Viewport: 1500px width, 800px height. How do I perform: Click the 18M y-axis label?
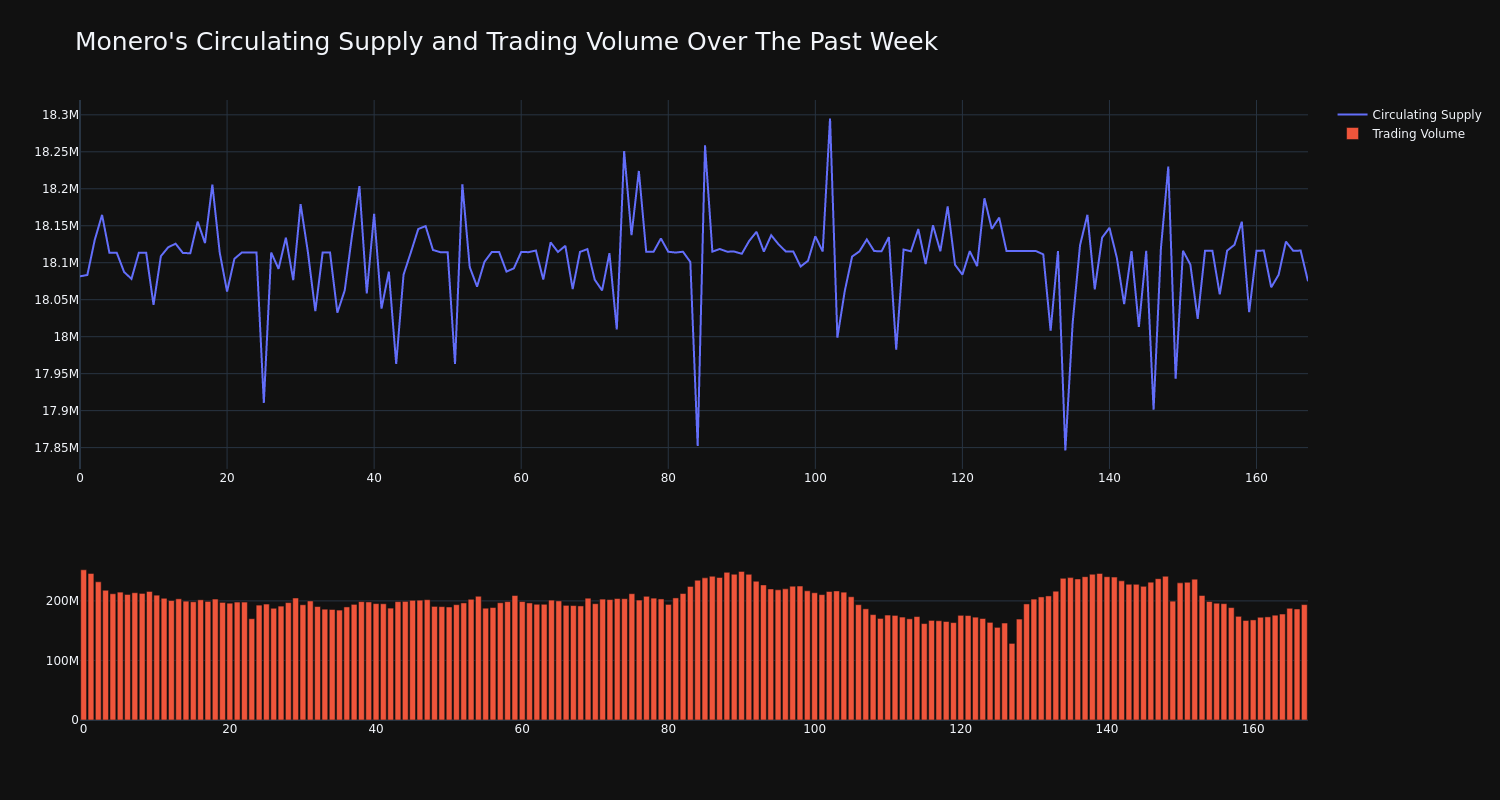tap(66, 337)
